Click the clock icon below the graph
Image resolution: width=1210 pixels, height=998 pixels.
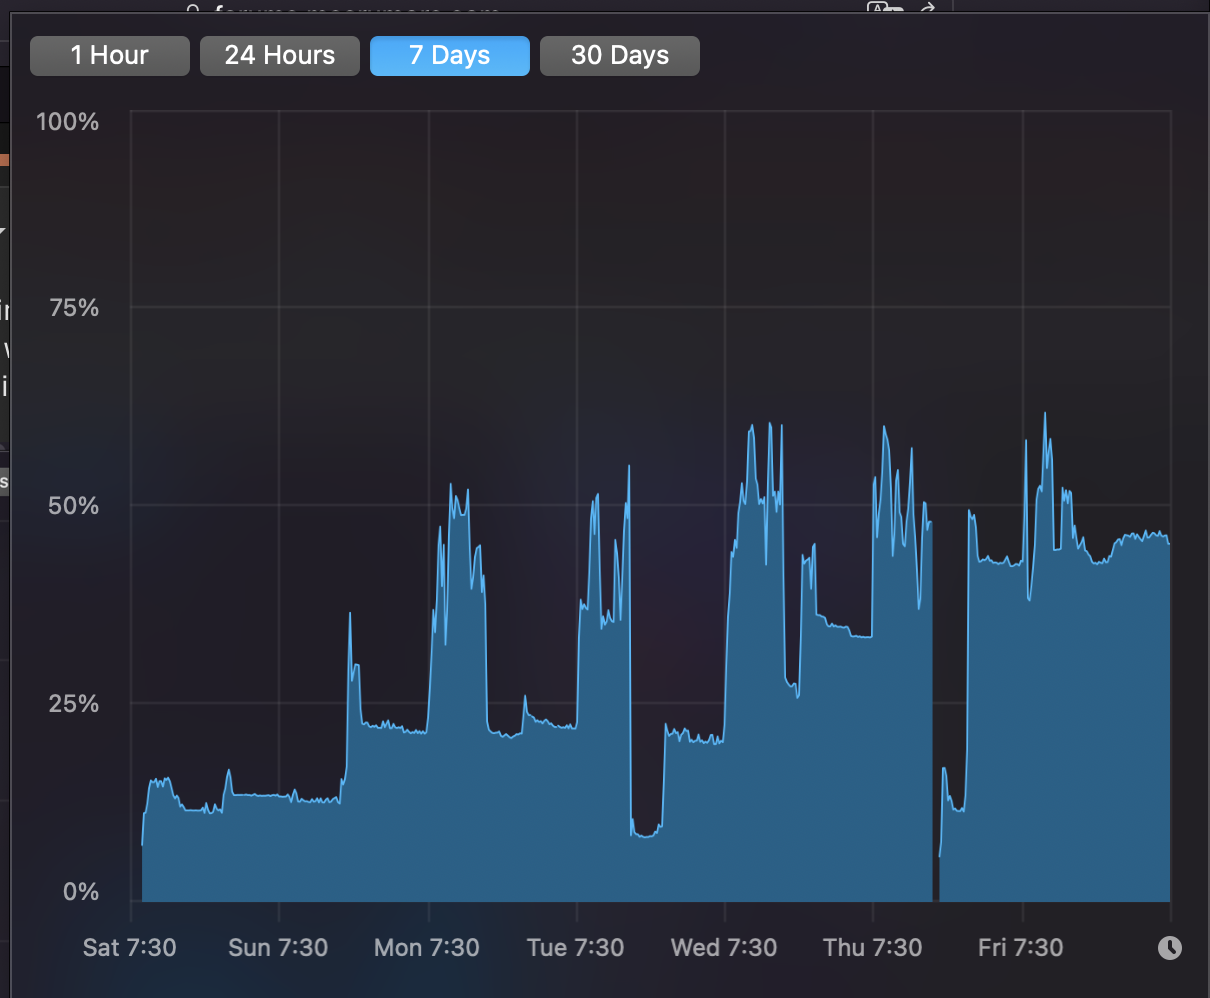click(1170, 948)
